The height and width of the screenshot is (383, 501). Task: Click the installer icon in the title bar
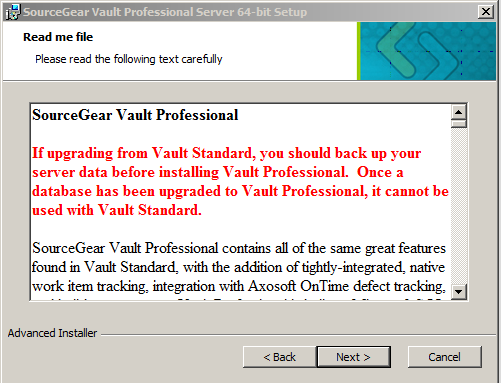tap(13, 12)
